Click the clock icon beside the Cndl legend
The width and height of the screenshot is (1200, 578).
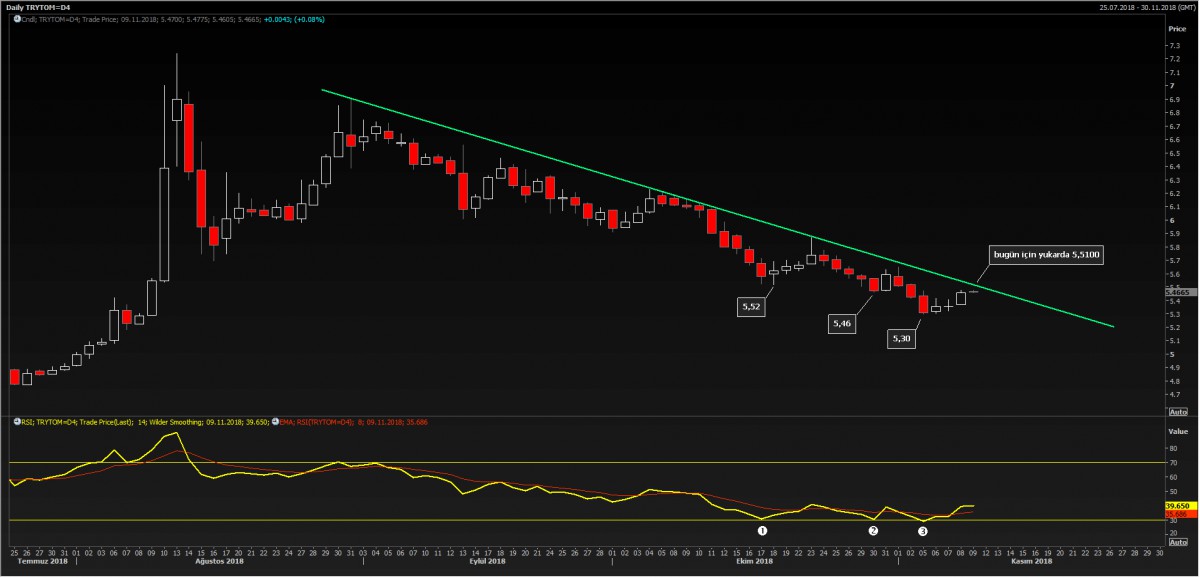click(16, 19)
